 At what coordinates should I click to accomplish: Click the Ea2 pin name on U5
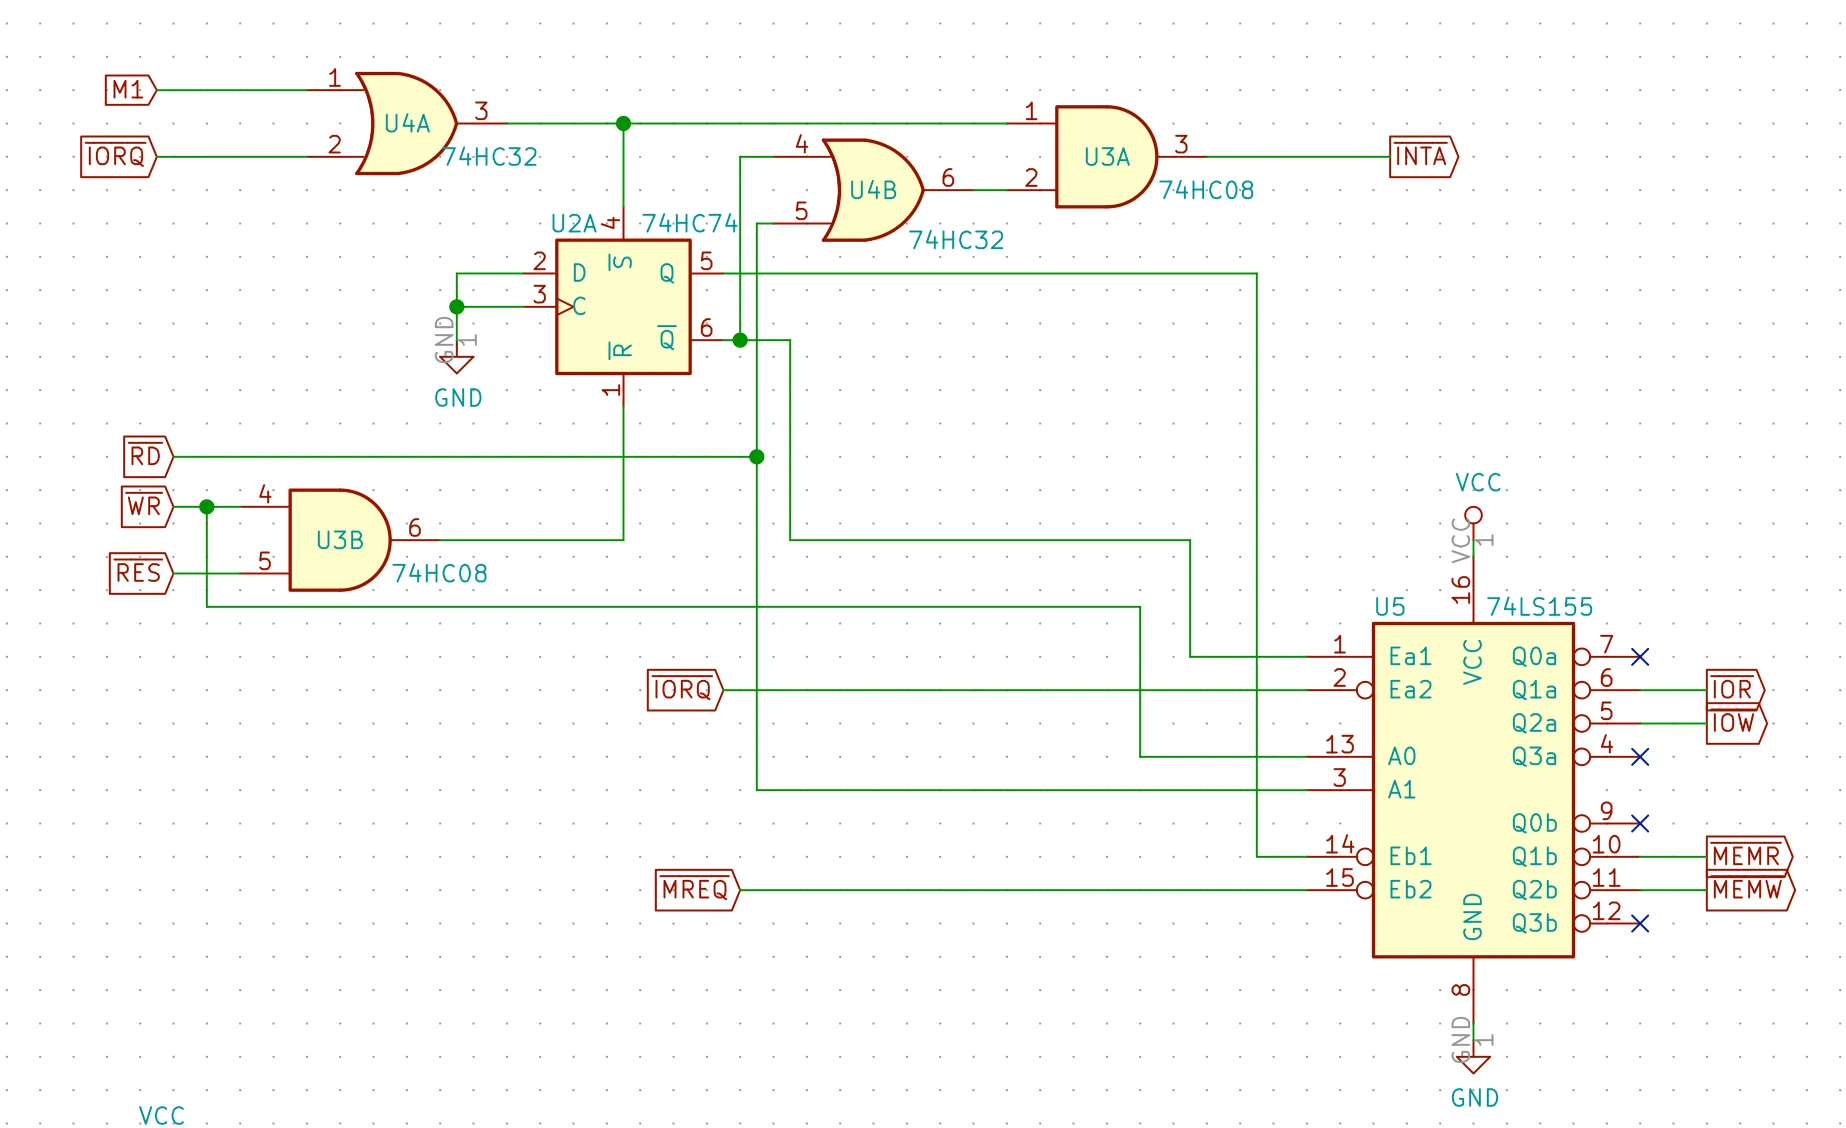[x=1410, y=690]
